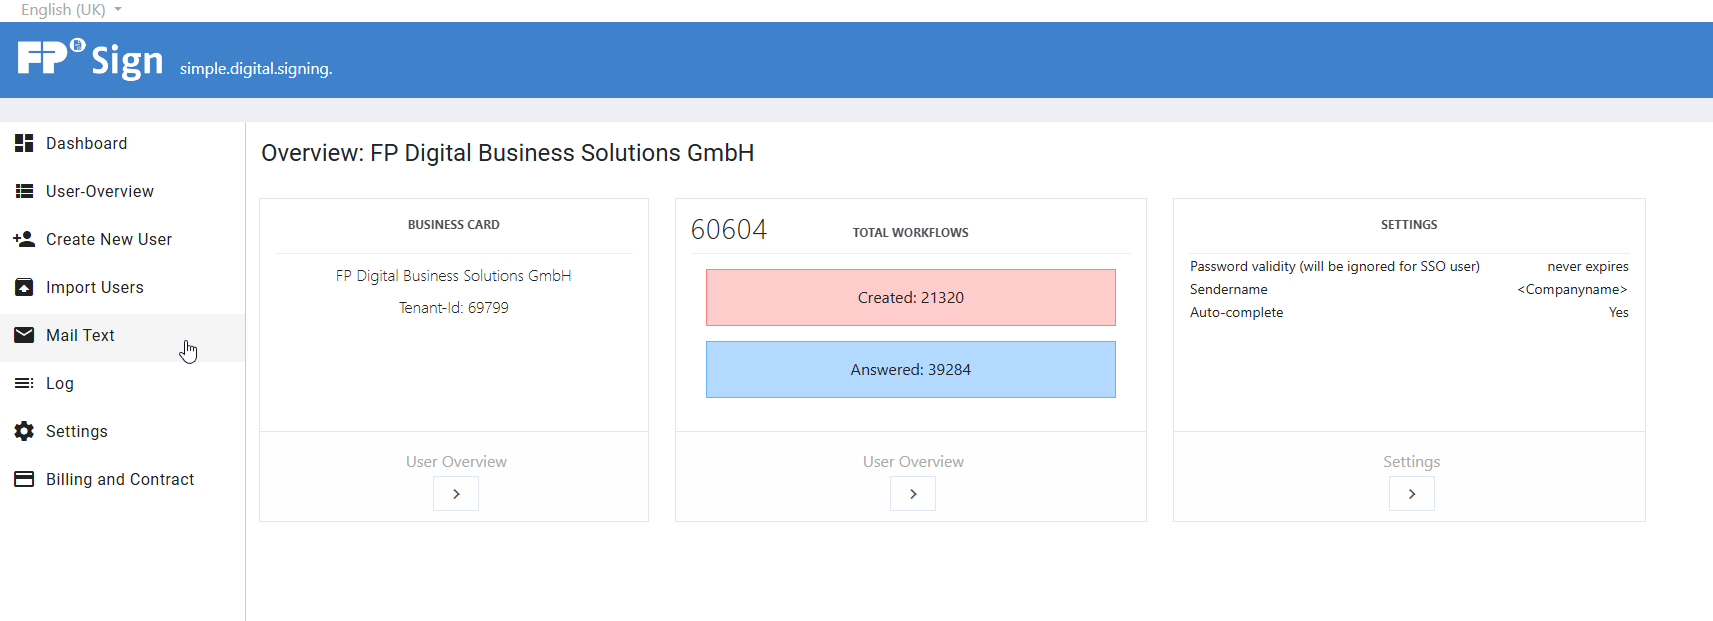Click the pink Created: 21320 bar

pyautogui.click(x=911, y=297)
